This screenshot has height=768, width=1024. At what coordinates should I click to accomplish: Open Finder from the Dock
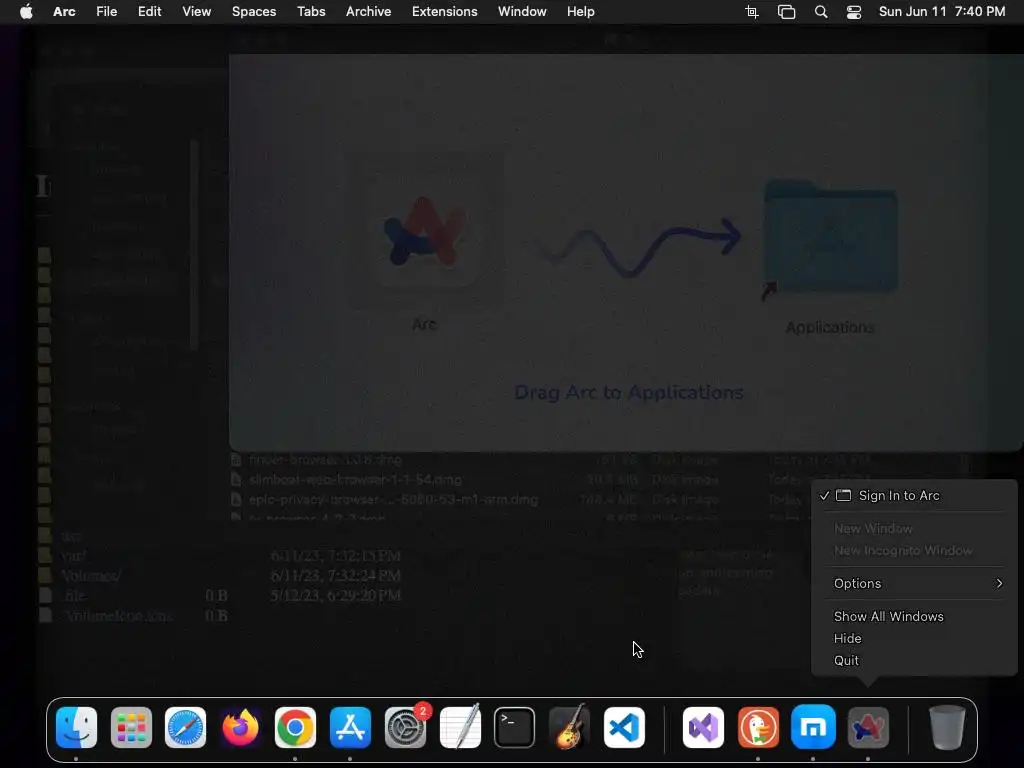pyautogui.click(x=76, y=728)
